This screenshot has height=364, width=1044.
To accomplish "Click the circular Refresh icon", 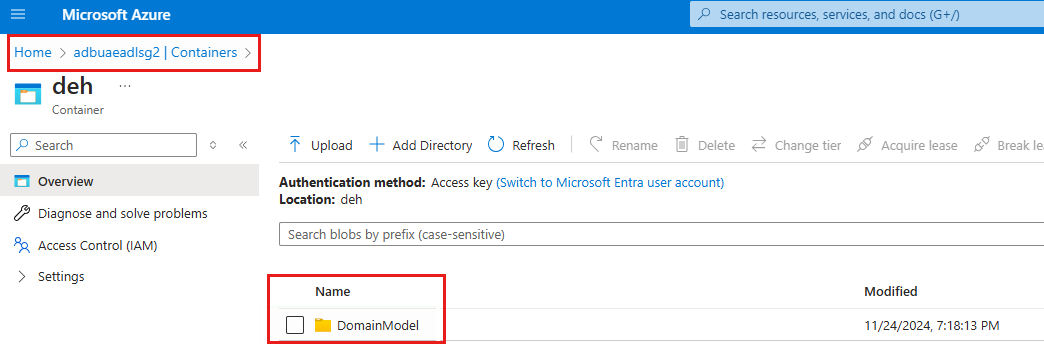I will [x=496, y=144].
